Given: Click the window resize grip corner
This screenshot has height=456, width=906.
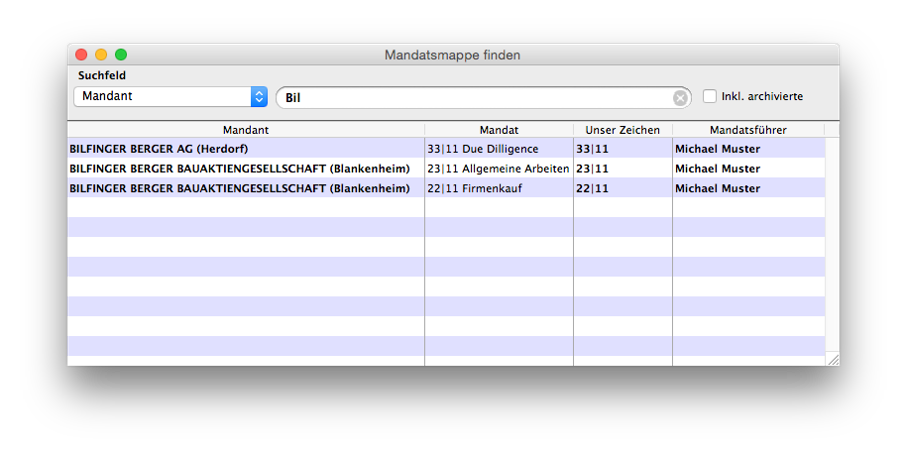Looking at the screenshot, I should point(833,359).
